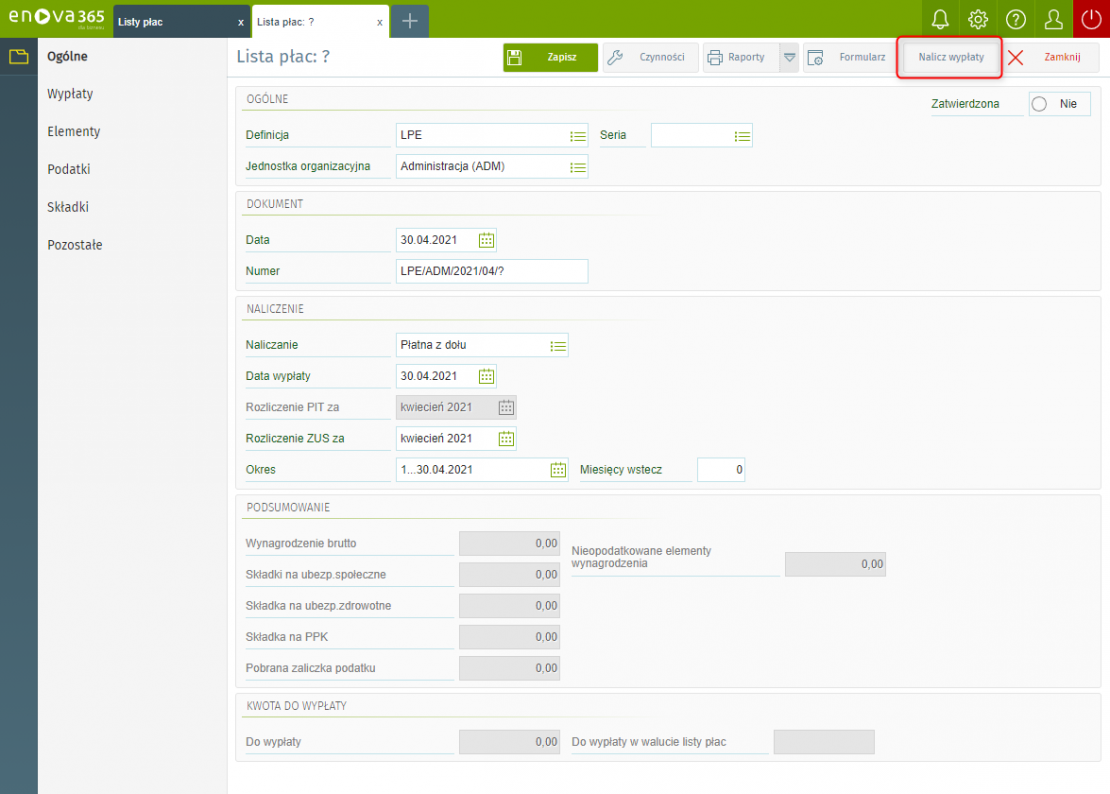Open calendar picker for Data field
The height and width of the screenshot is (794, 1110).
click(x=486, y=240)
